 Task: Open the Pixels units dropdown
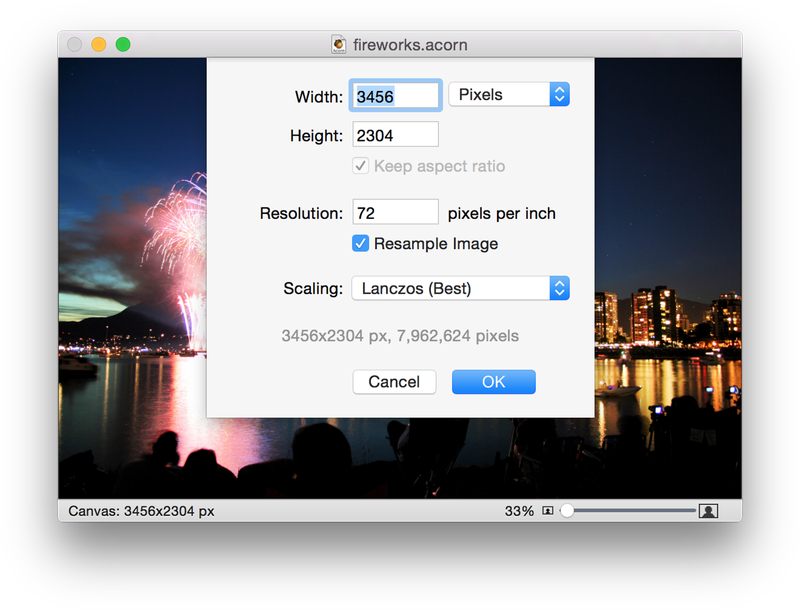click(x=508, y=95)
